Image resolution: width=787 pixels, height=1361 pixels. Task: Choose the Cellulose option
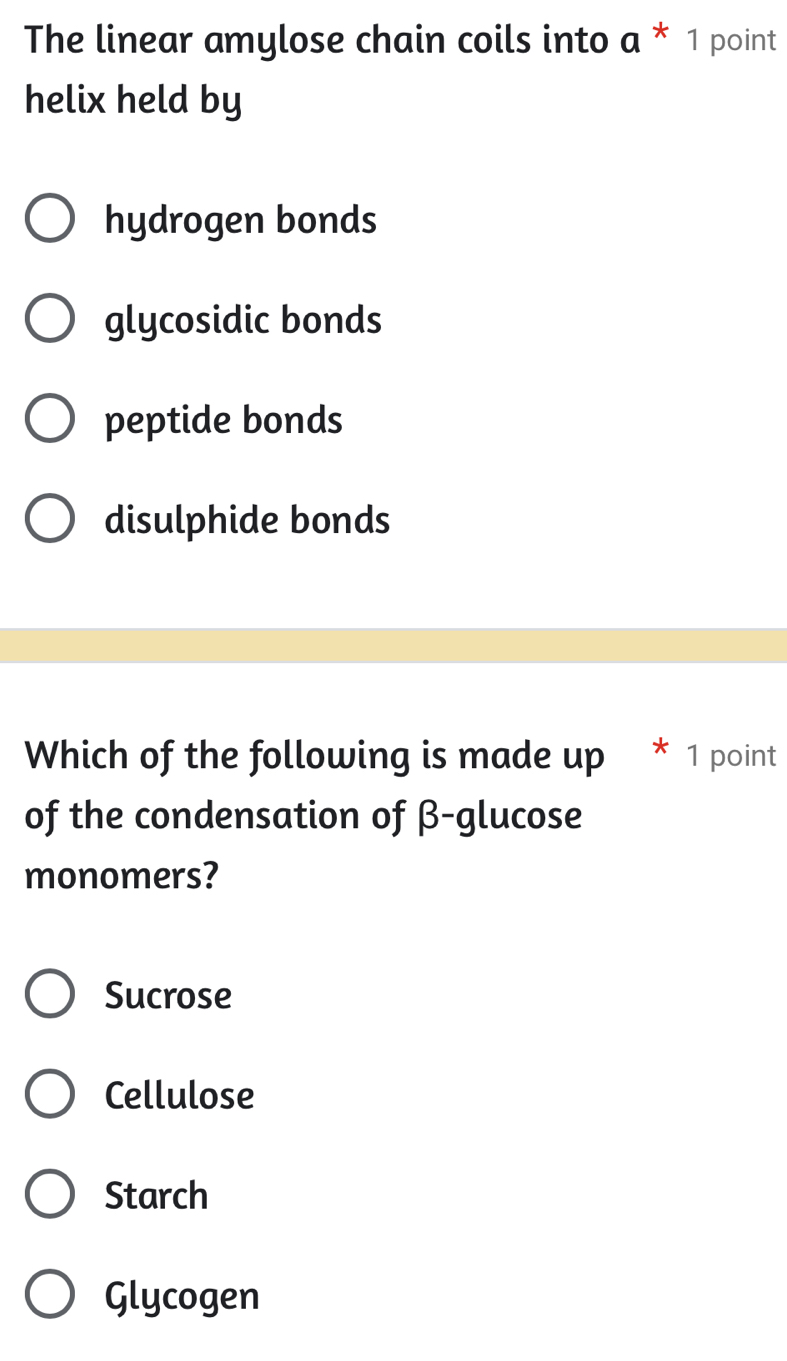[51, 1092]
